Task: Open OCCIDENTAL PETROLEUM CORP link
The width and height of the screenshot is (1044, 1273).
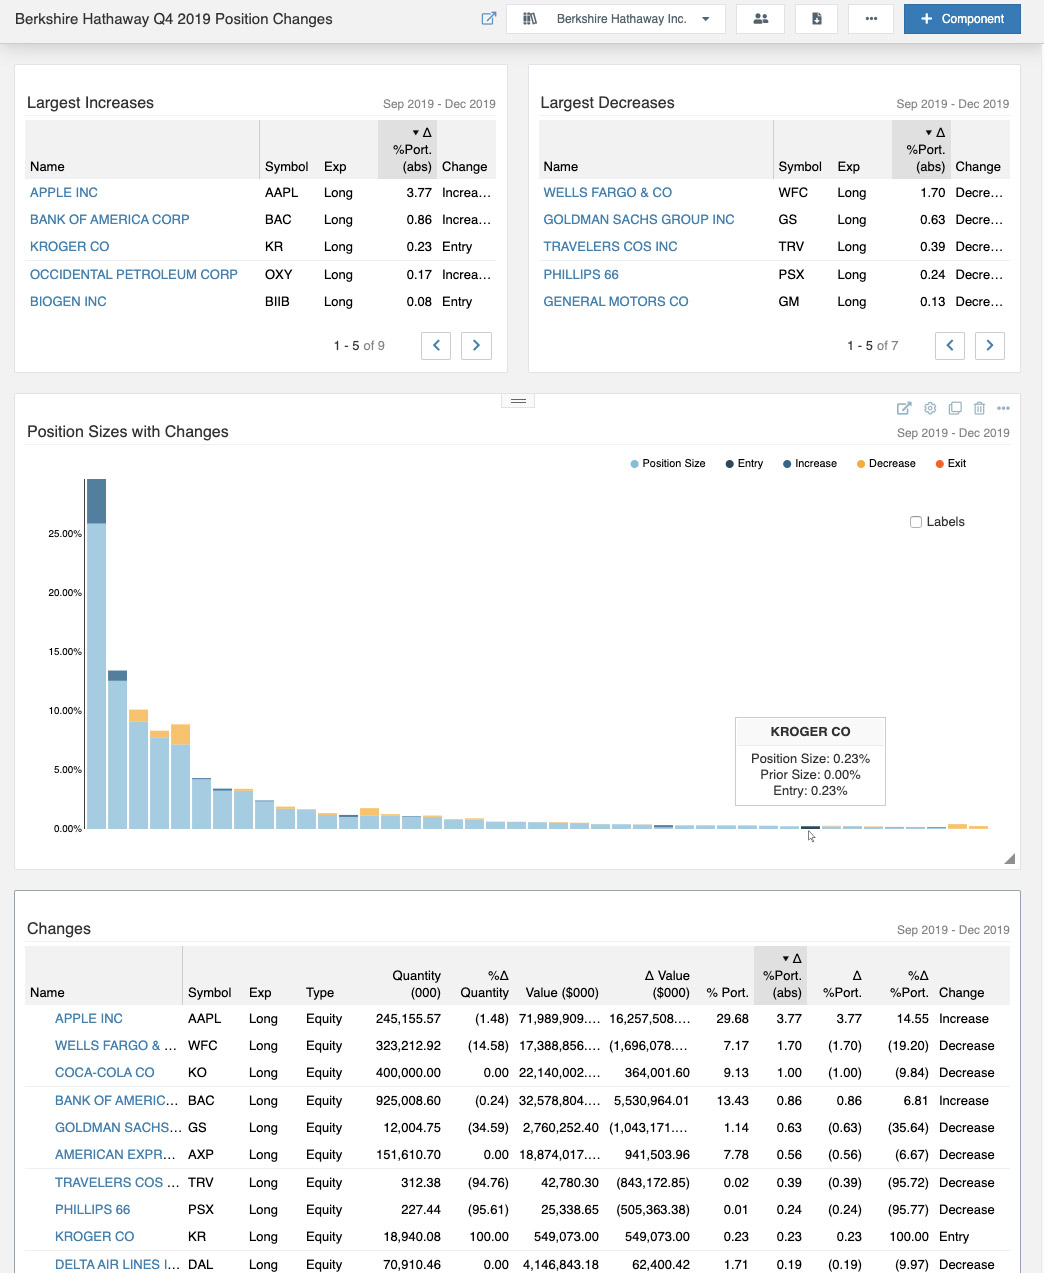Action: 134,275
